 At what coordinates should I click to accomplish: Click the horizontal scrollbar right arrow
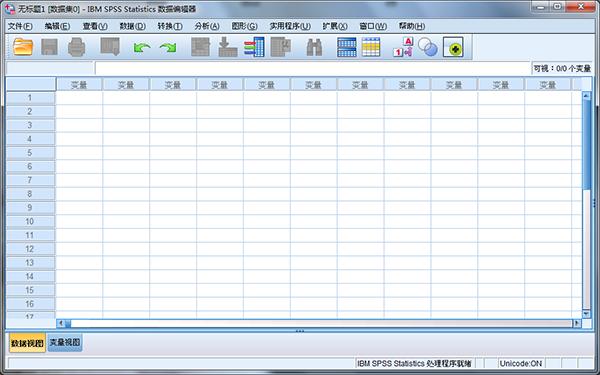point(577,324)
